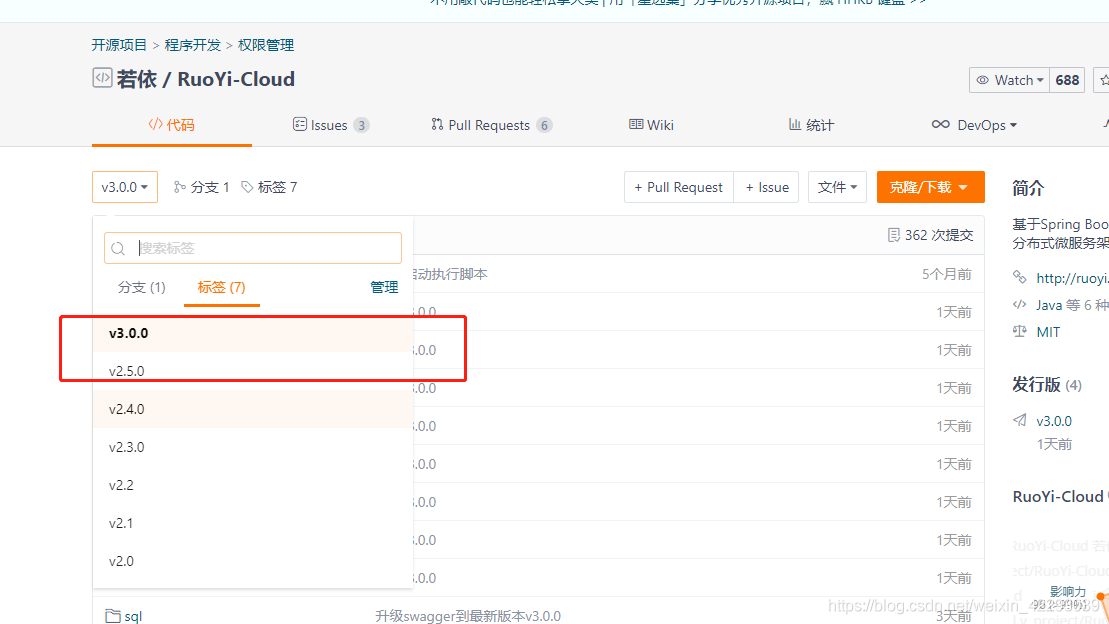Click the 管理 manage link
This screenshot has width=1109, height=624.
pos(384,287)
